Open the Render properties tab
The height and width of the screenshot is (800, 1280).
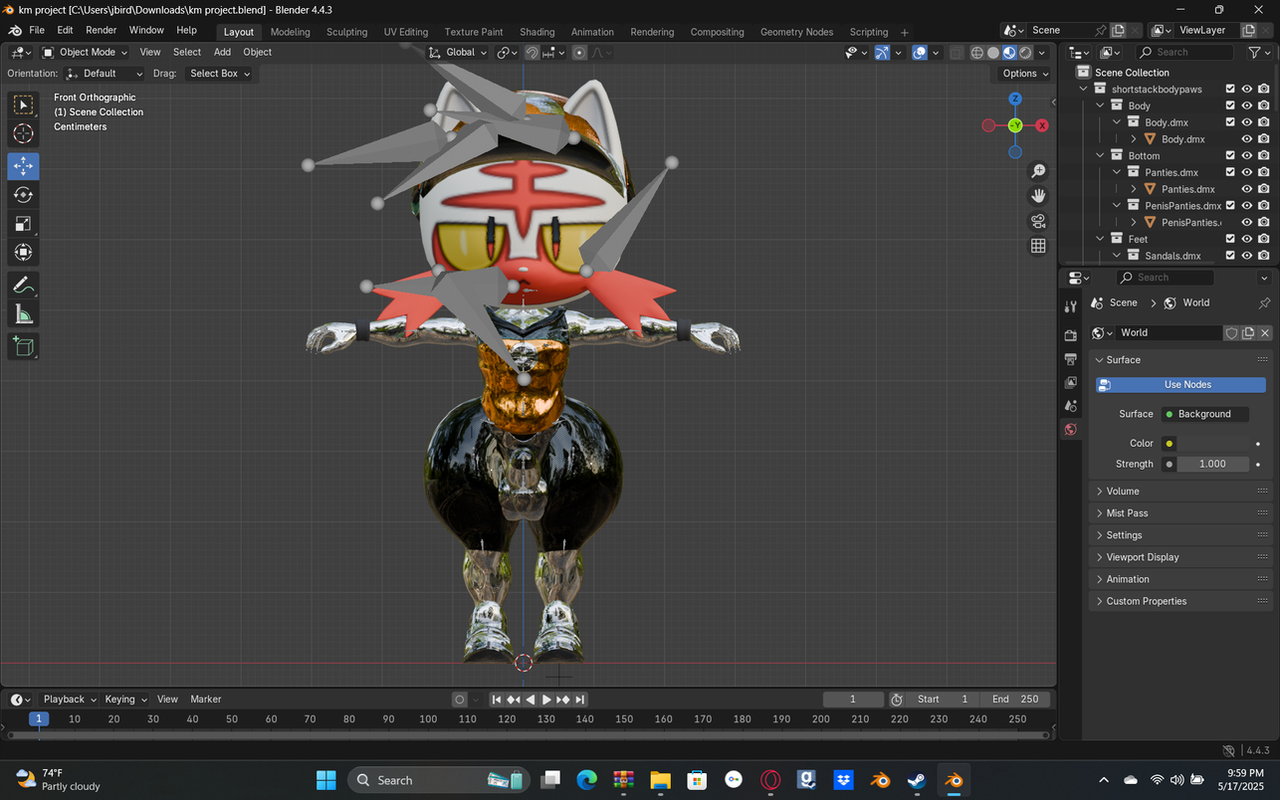(1071, 335)
